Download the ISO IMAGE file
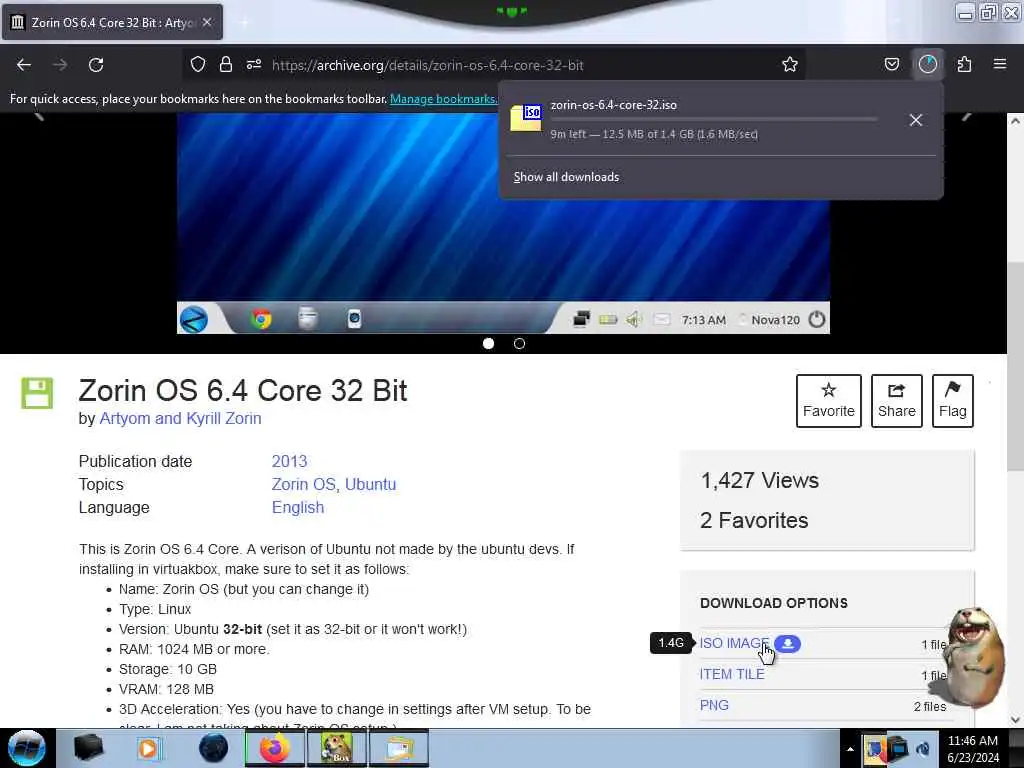The width and height of the screenshot is (1024, 768). [734, 643]
